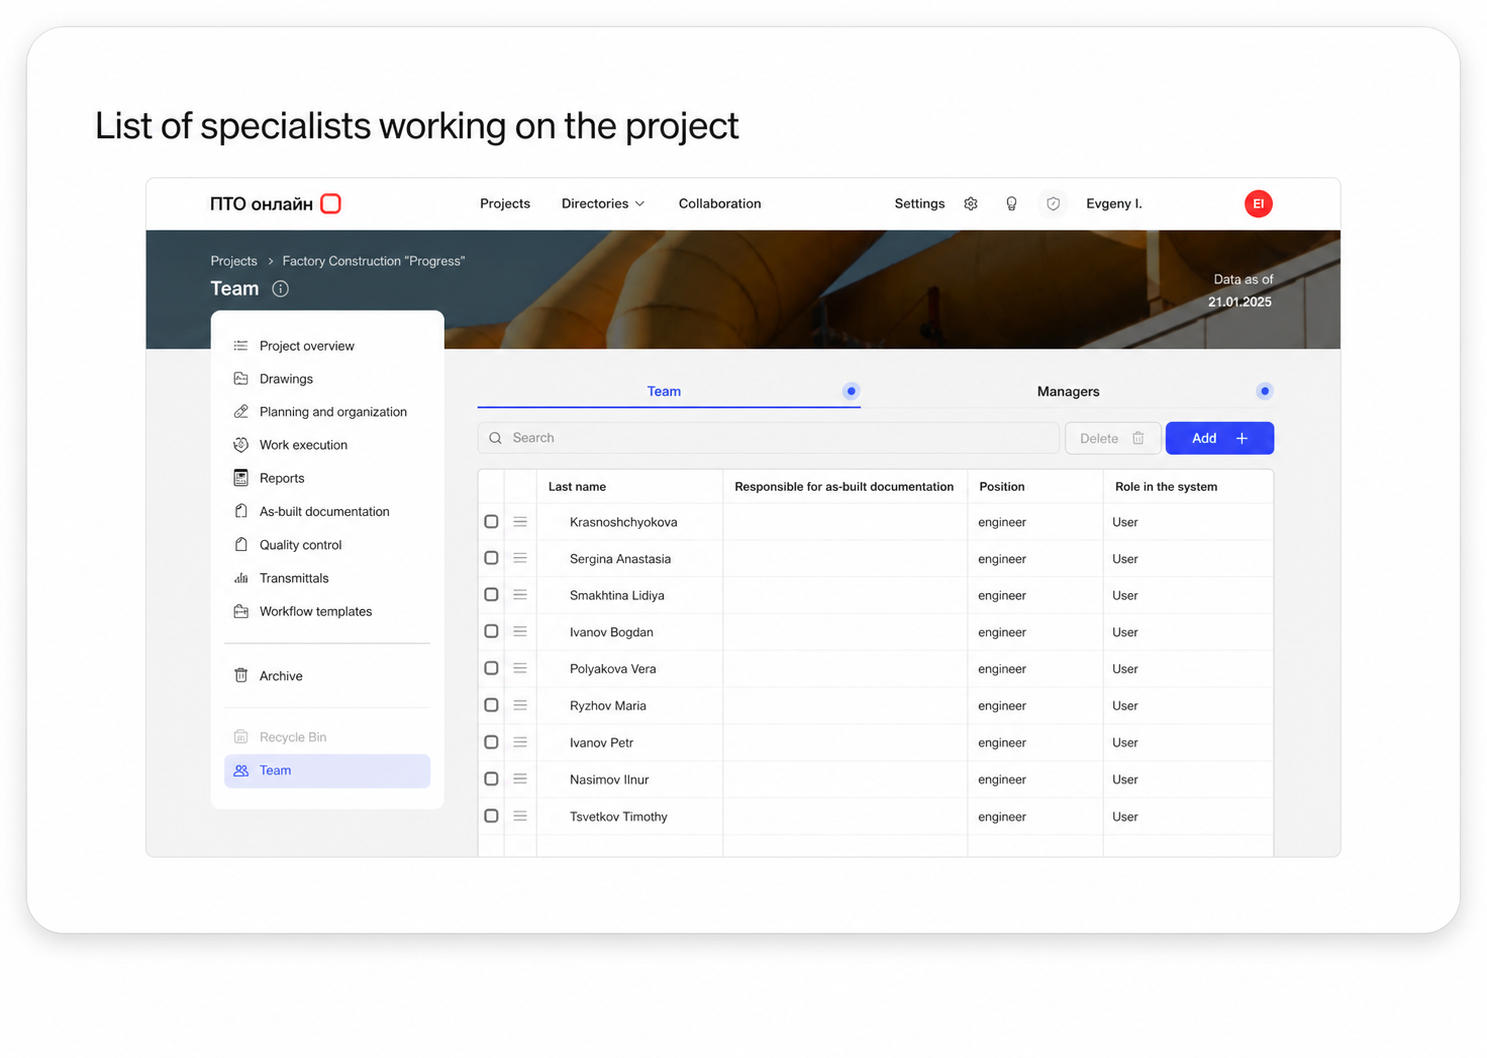The height and width of the screenshot is (1058, 1487).
Task: Click the Project overview list icon
Action: [241, 346]
